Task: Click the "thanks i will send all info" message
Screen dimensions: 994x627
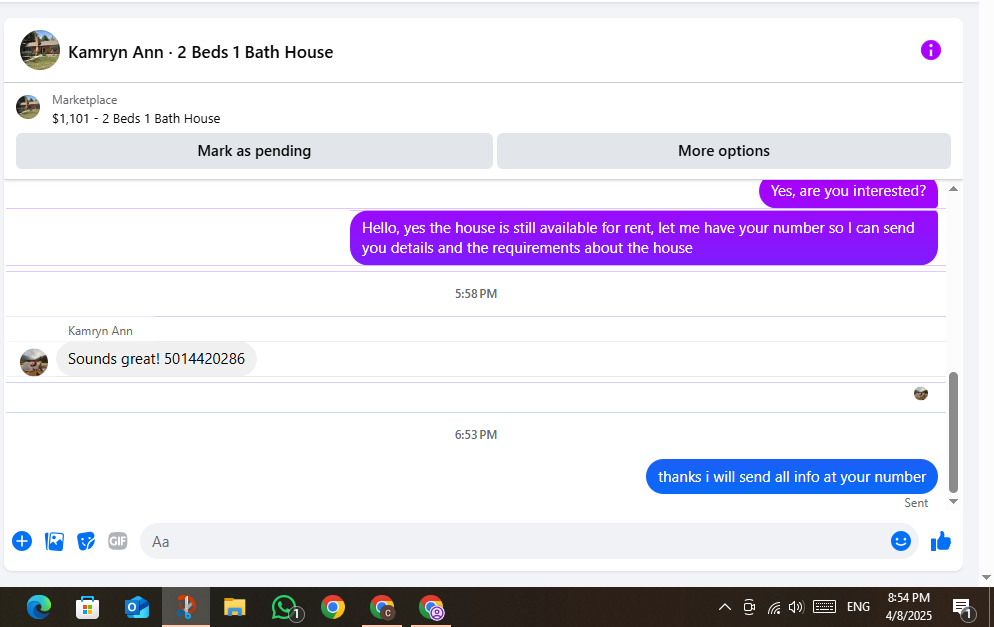Action: pos(792,477)
